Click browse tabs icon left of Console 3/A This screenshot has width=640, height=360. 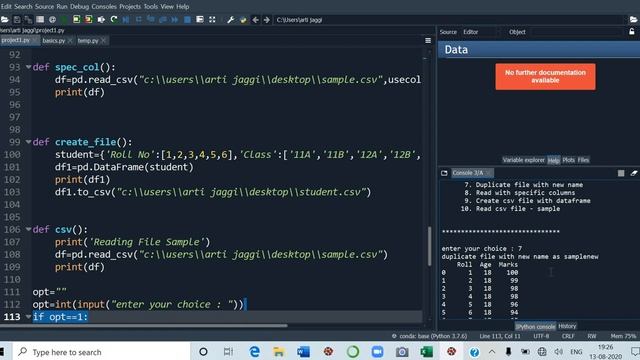point(444,173)
